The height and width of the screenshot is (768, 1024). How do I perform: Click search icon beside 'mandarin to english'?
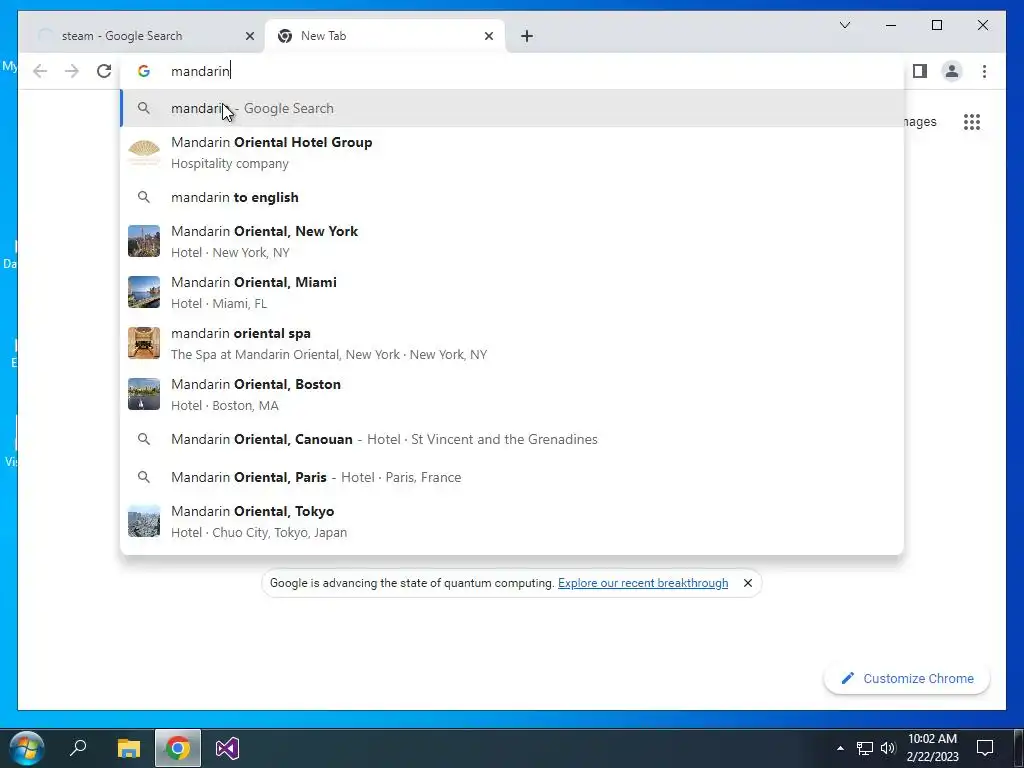(144, 197)
